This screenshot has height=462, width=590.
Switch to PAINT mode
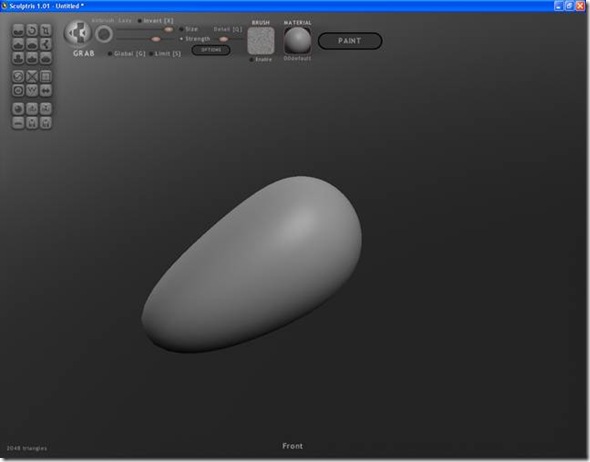(350, 41)
